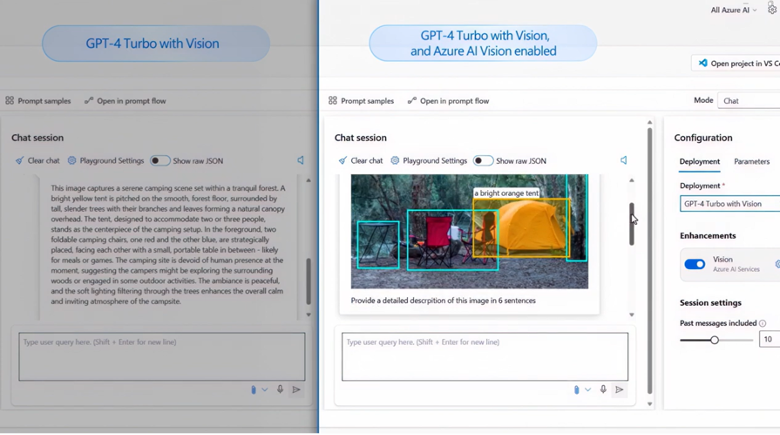The width and height of the screenshot is (780, 435).
Task: Click the left panel's user query text box
Action: click(162, 357)
